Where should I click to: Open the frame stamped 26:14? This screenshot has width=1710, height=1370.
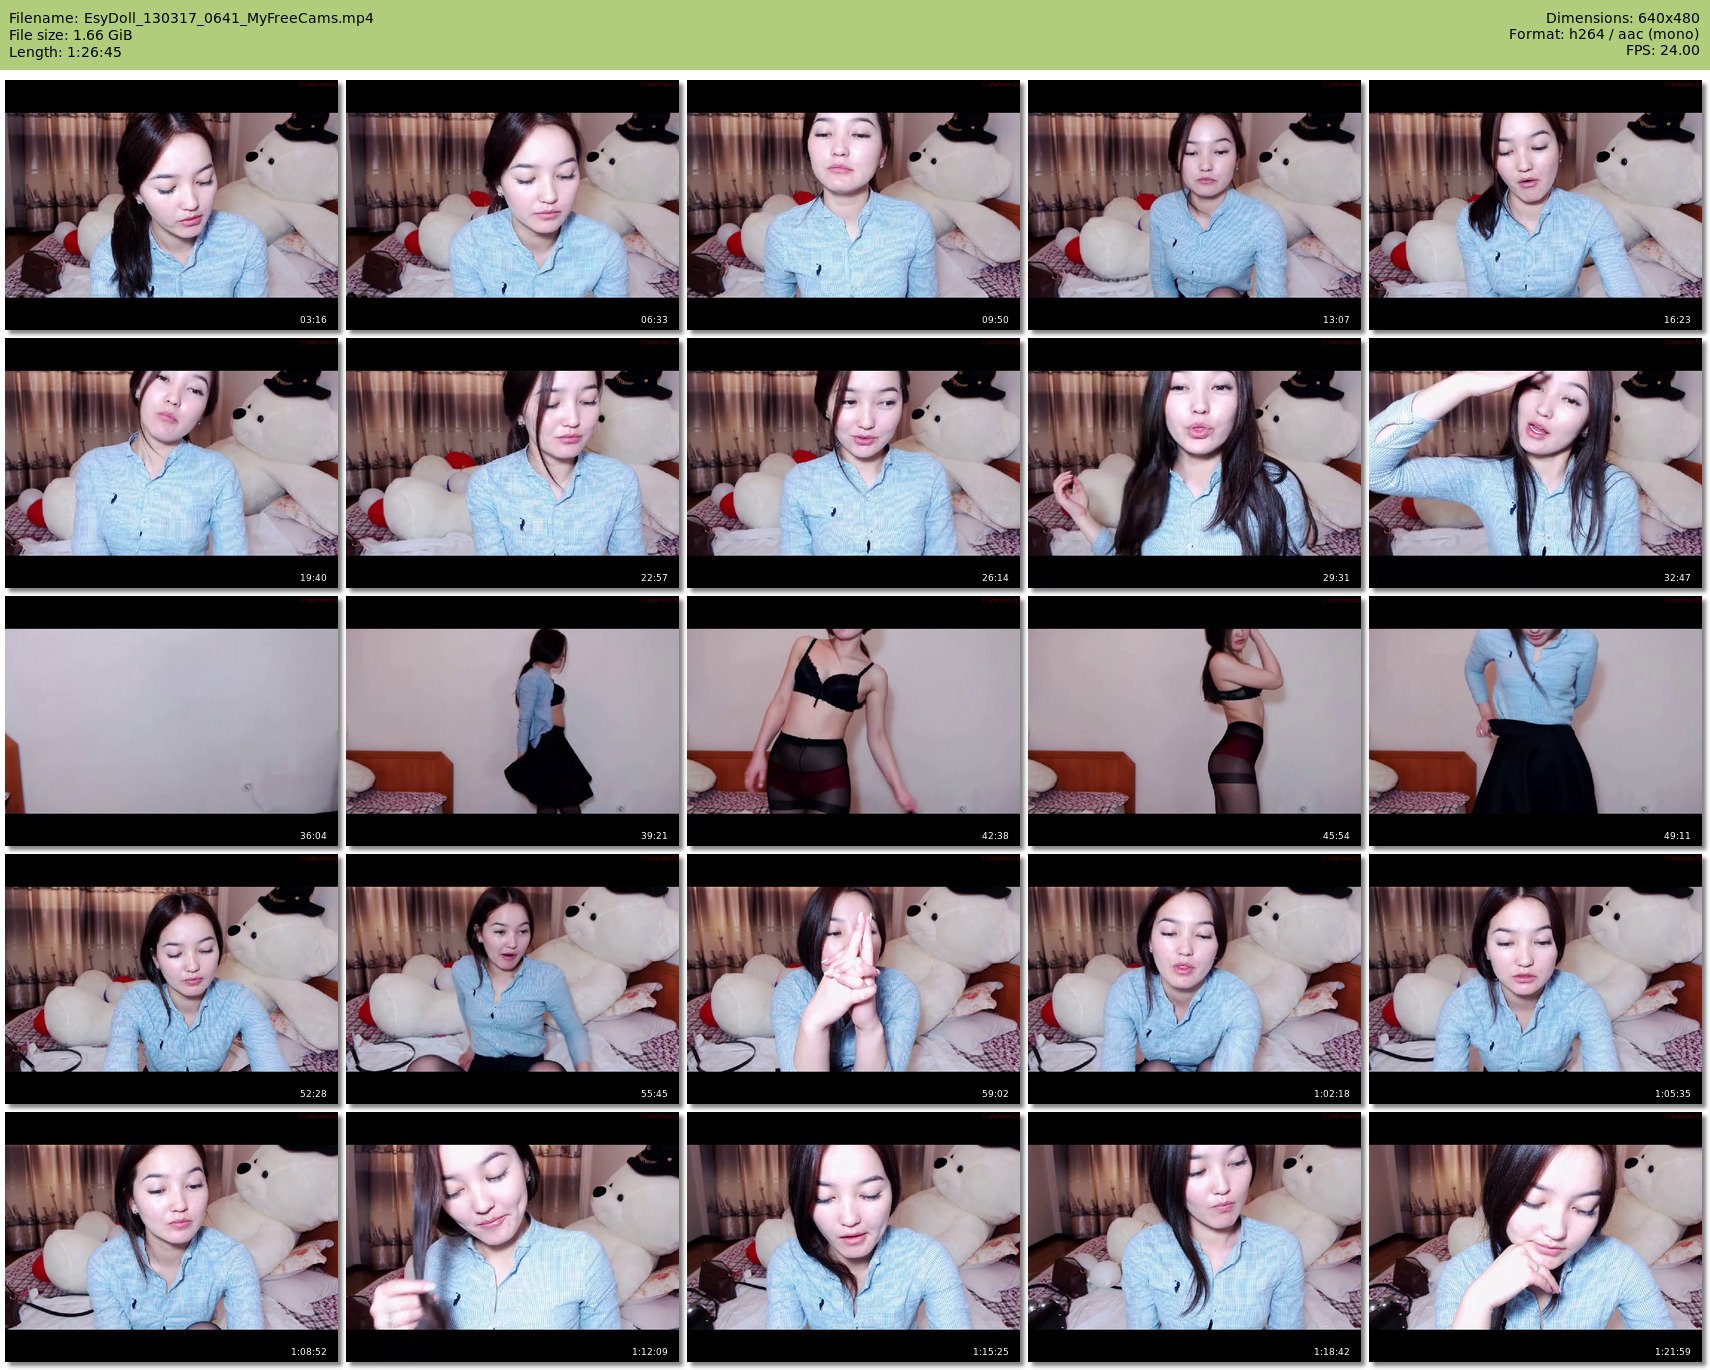pyautogui.click(x=854, y=463)
